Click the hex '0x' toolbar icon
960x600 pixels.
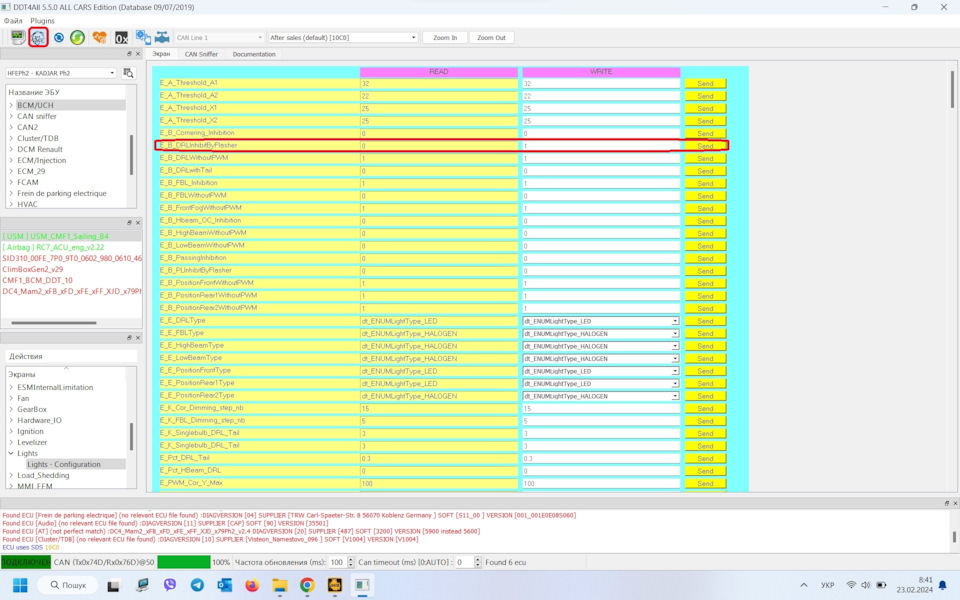[121, 38]
